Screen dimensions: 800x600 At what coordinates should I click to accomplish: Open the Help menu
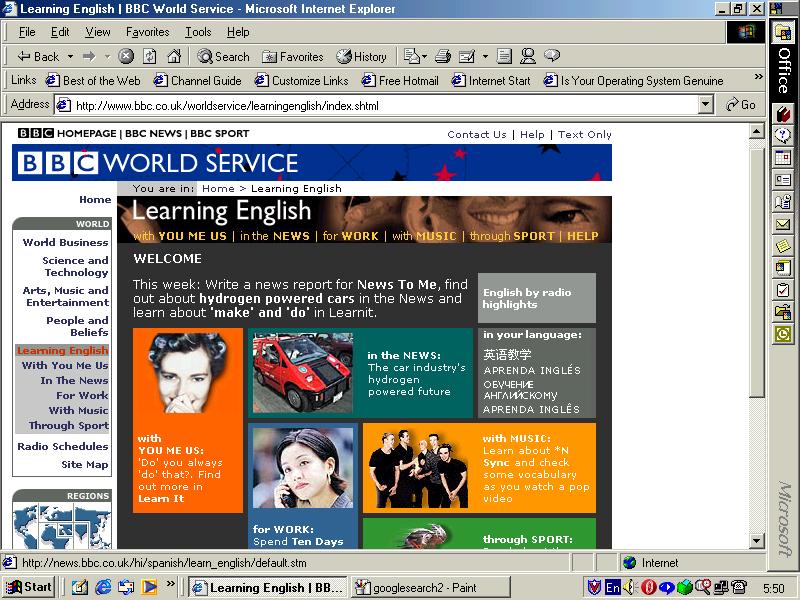238,32
